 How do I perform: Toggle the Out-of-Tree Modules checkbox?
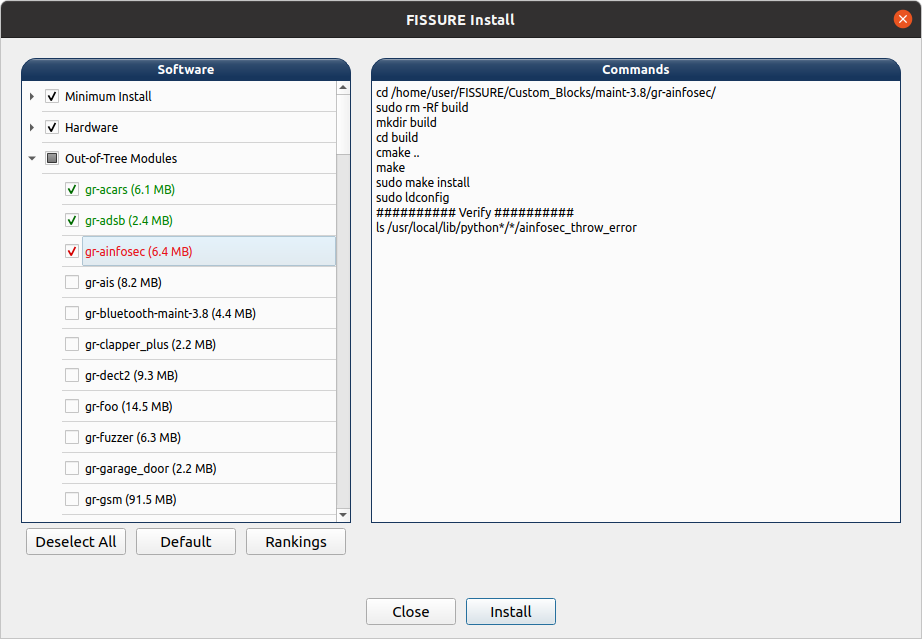coord(52,159)
